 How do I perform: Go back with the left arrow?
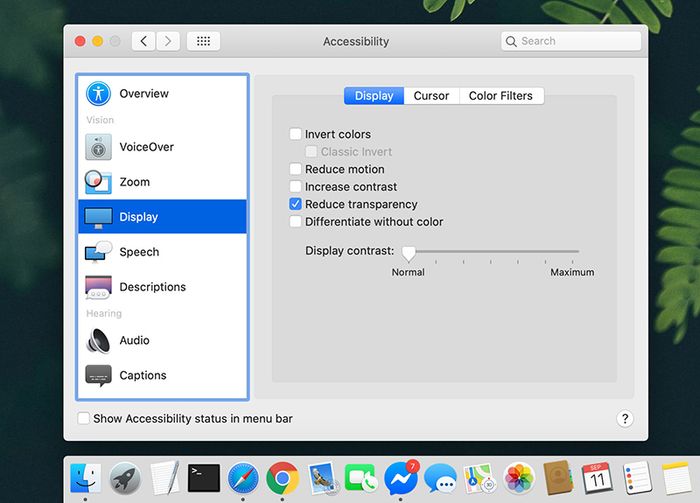[x=143, y=41]
